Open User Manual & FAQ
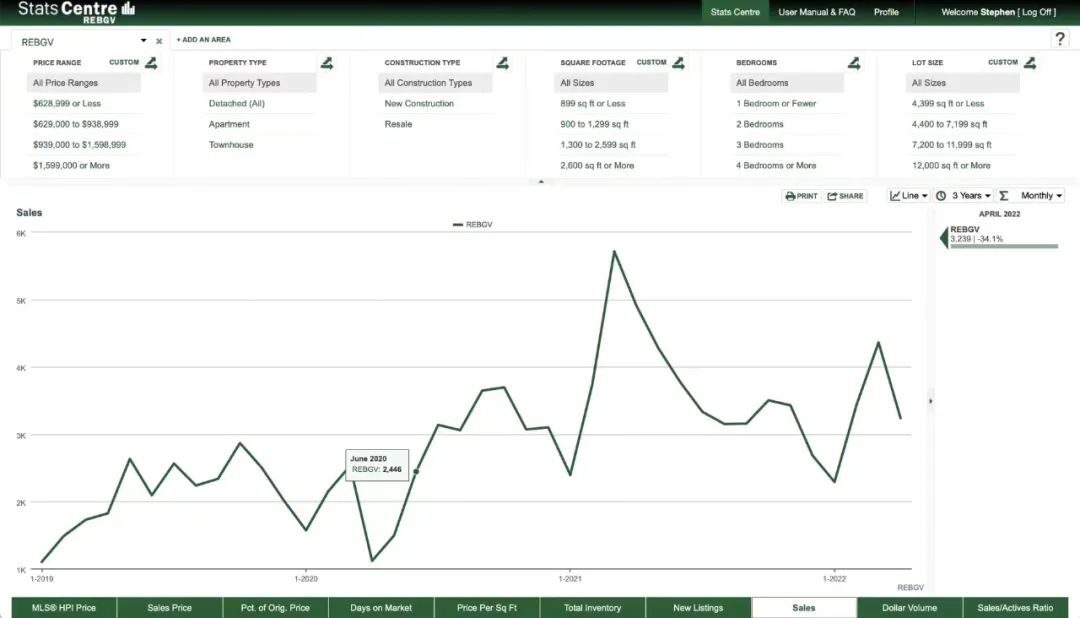Screen dimensions: 1080x618 tap(817, 12)
